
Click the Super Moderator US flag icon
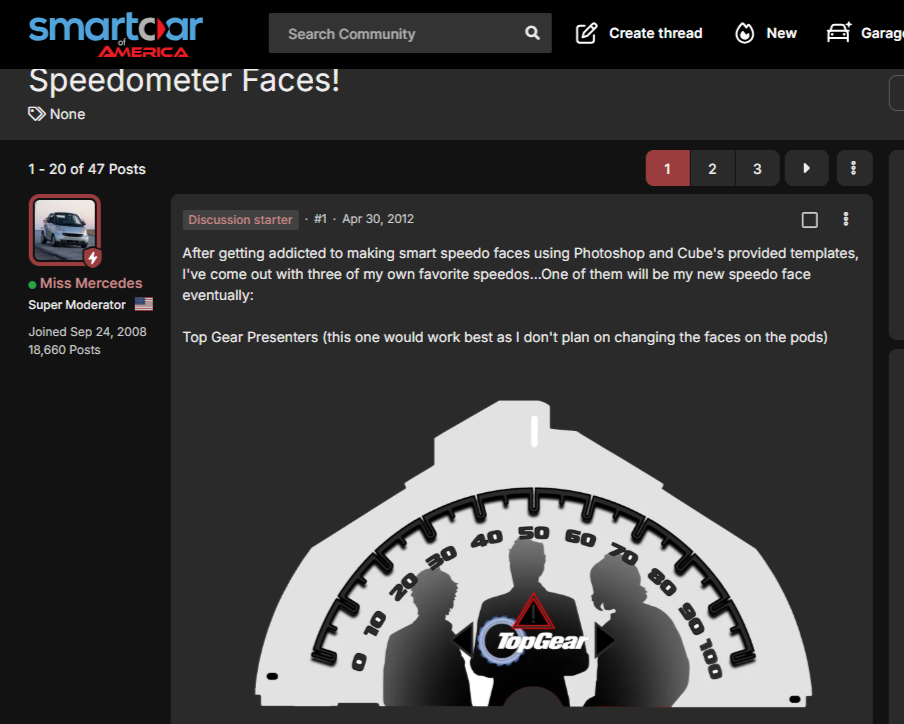point(144,304)
